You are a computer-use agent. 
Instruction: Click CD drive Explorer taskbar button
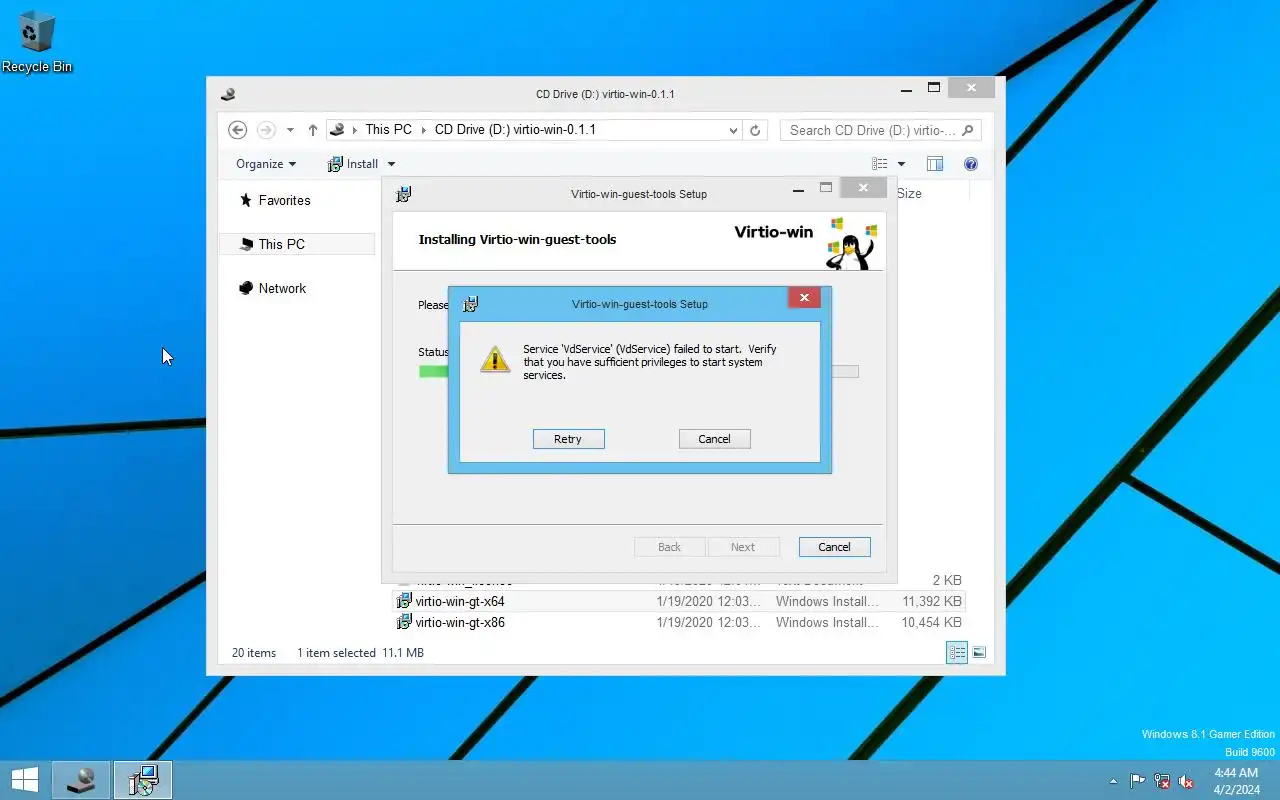81,780
